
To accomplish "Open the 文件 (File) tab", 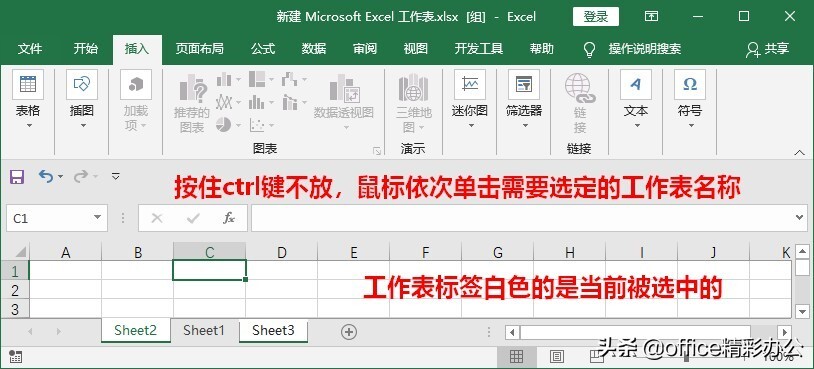I will [x=30, y=49].
